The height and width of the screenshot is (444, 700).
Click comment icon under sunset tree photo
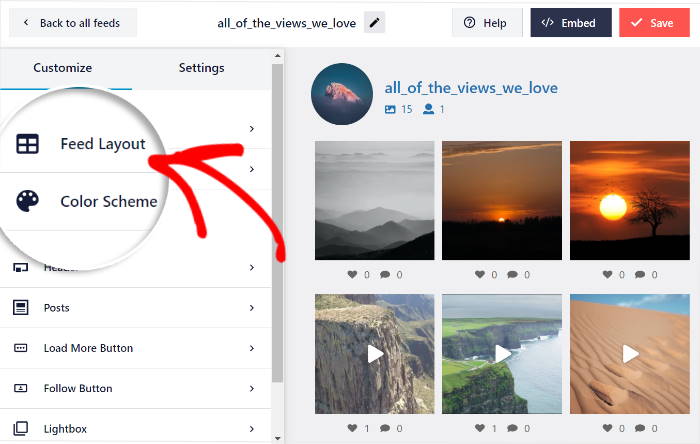[640, 275]
